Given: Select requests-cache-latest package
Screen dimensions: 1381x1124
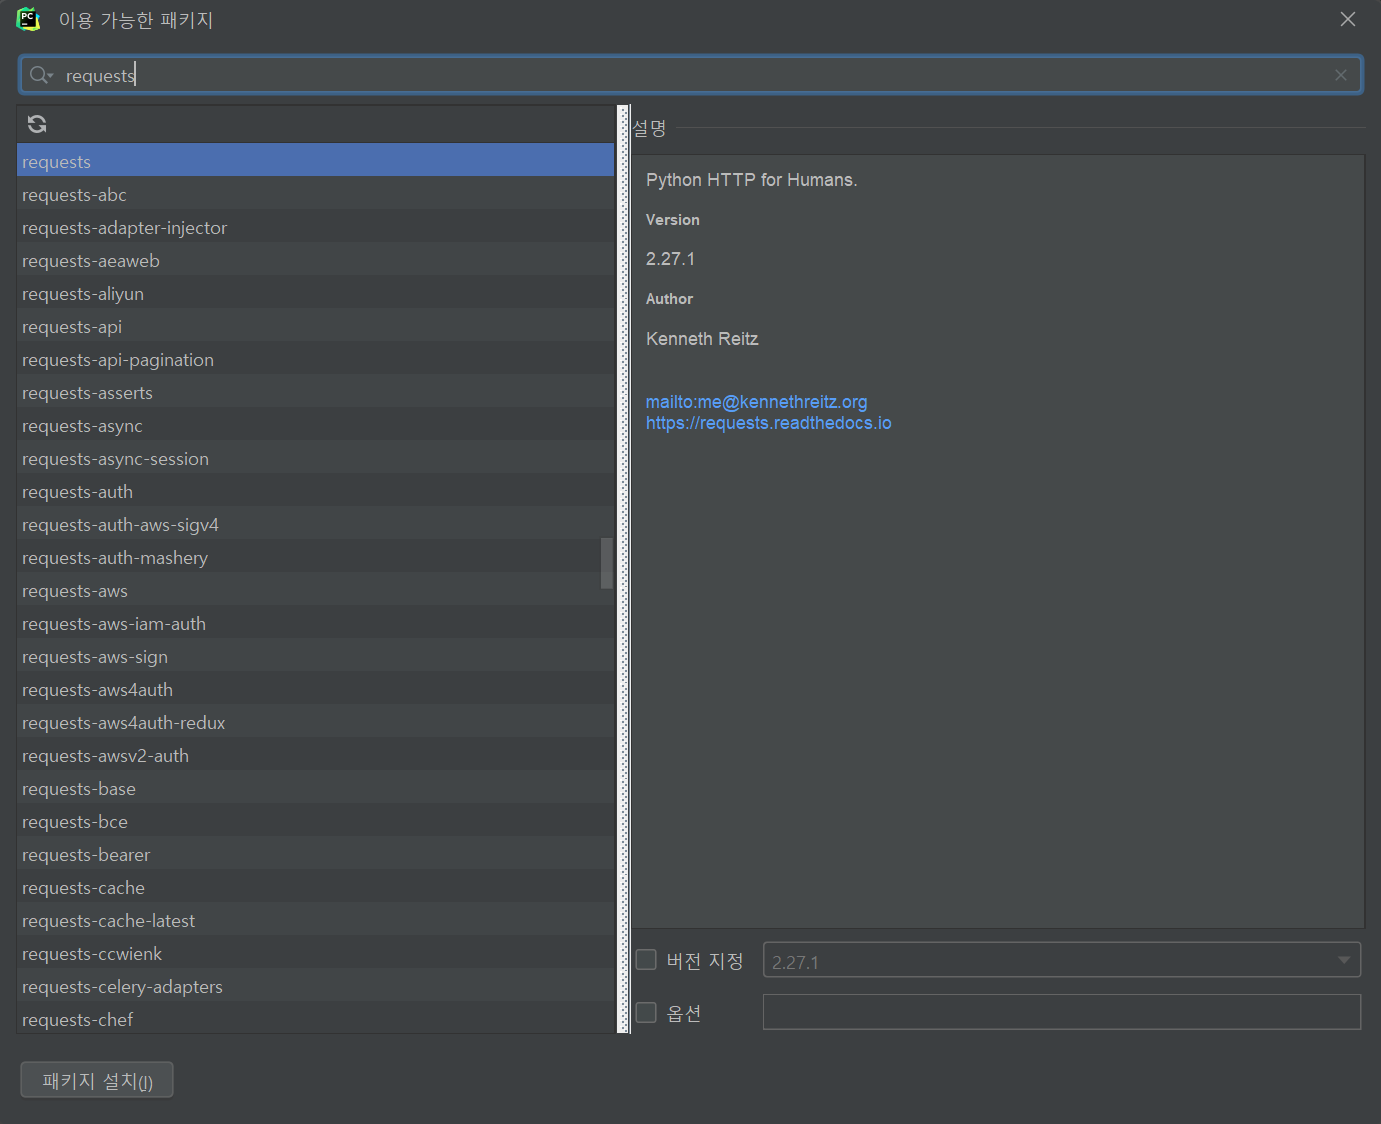Looking at the screenshot, I should coord(315,921).
